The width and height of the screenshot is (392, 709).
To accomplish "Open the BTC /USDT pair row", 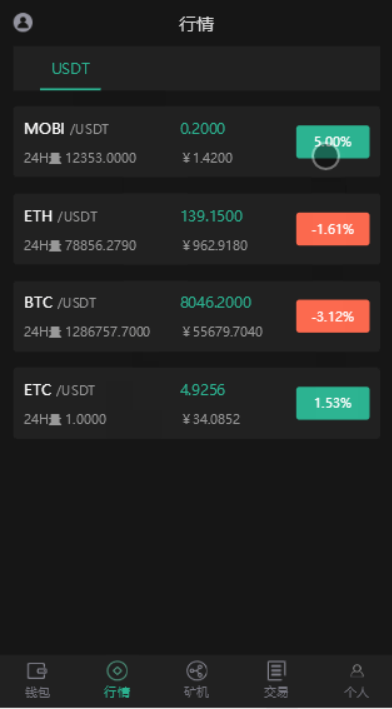I will [197, 316].
